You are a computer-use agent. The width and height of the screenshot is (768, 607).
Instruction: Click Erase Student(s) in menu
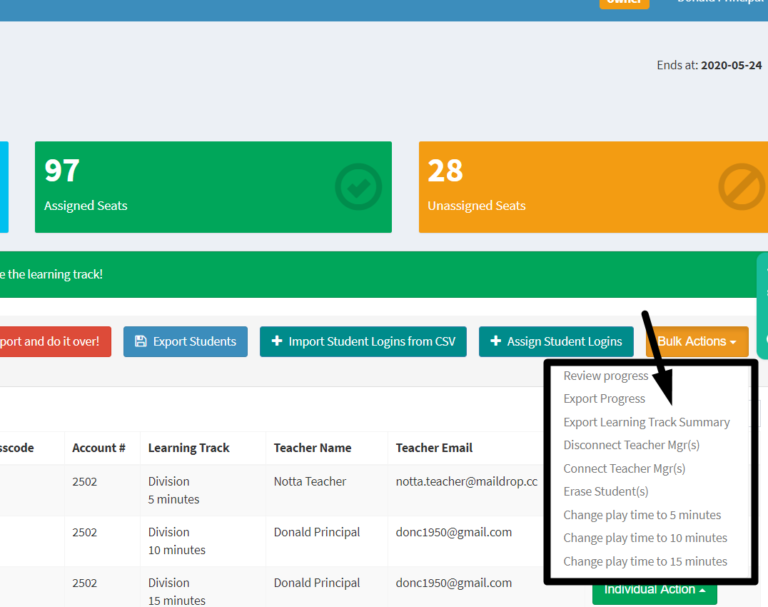pos(605,491)
